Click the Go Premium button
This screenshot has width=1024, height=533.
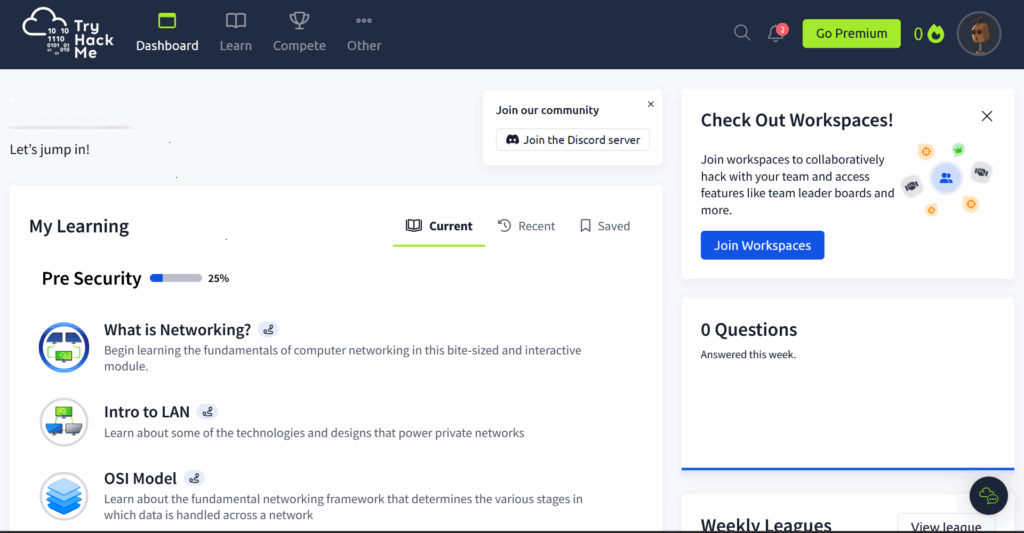tap(851, 33)
